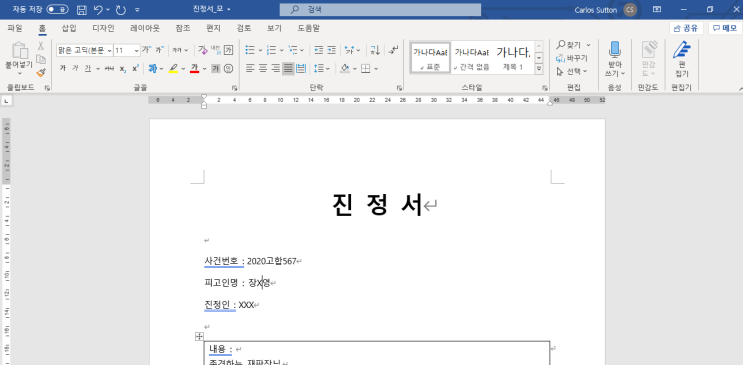Toggle bold formatting
Image resolution: width=743 pixels, height=365 pixels.
63,69
